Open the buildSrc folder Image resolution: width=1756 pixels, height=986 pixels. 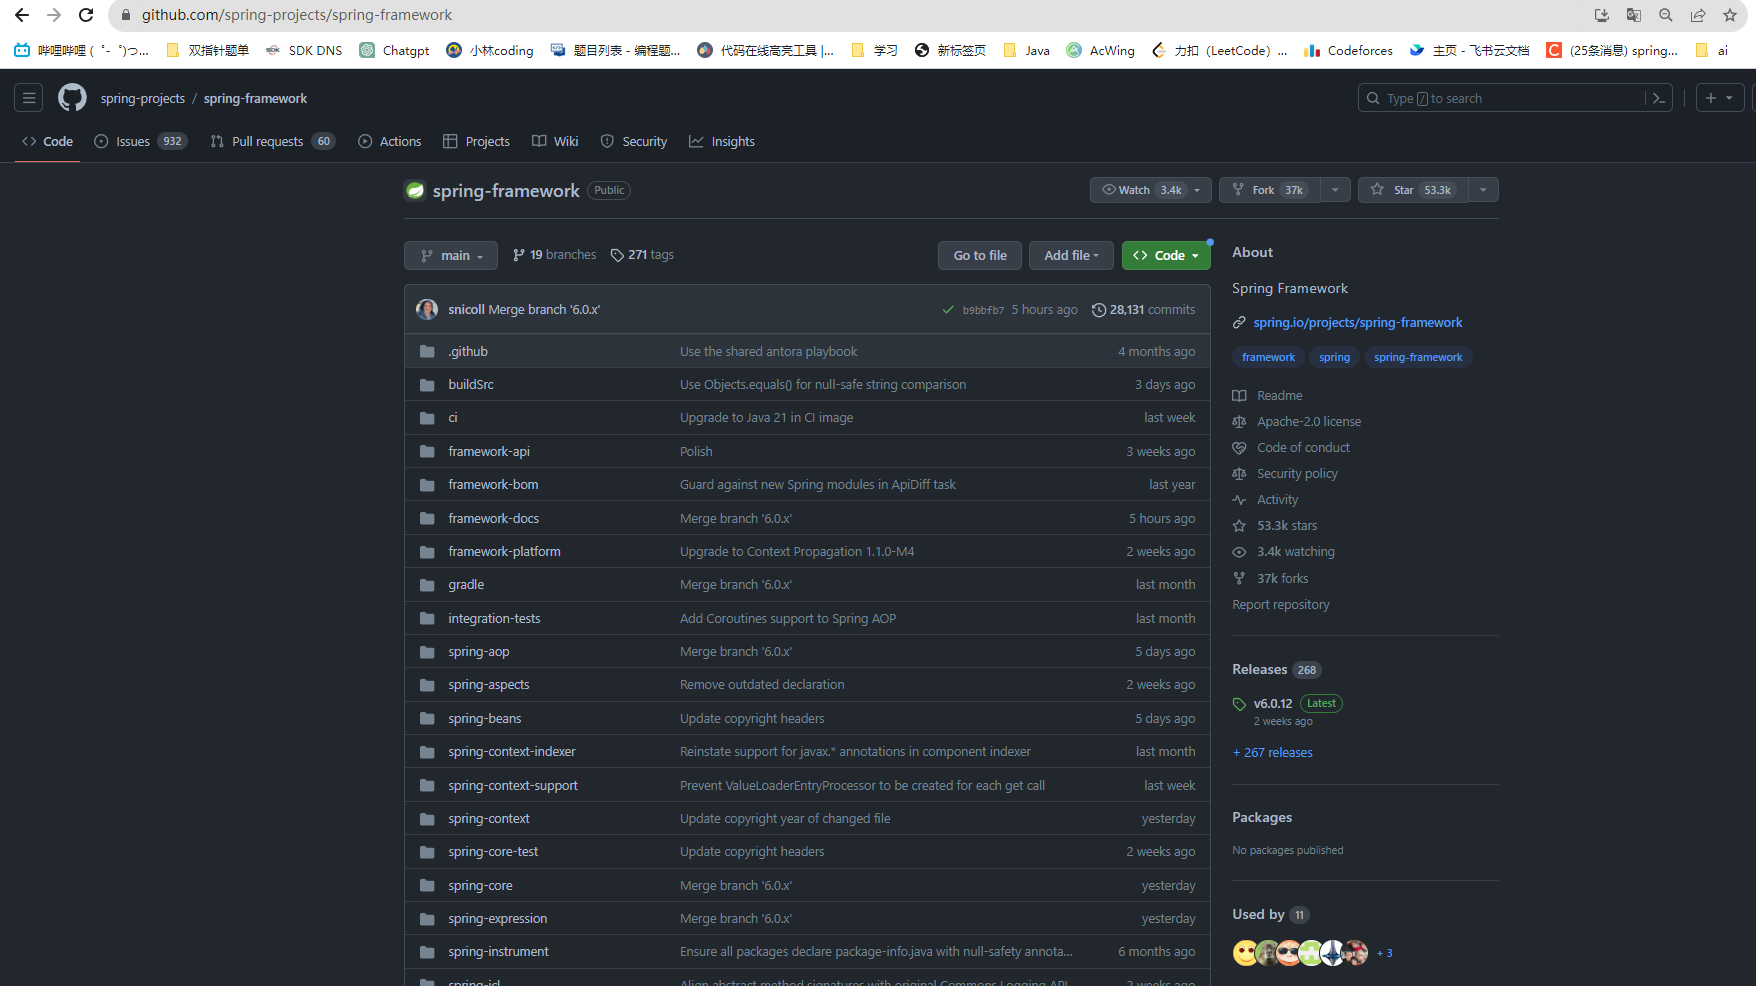click(x=471, y=384)
